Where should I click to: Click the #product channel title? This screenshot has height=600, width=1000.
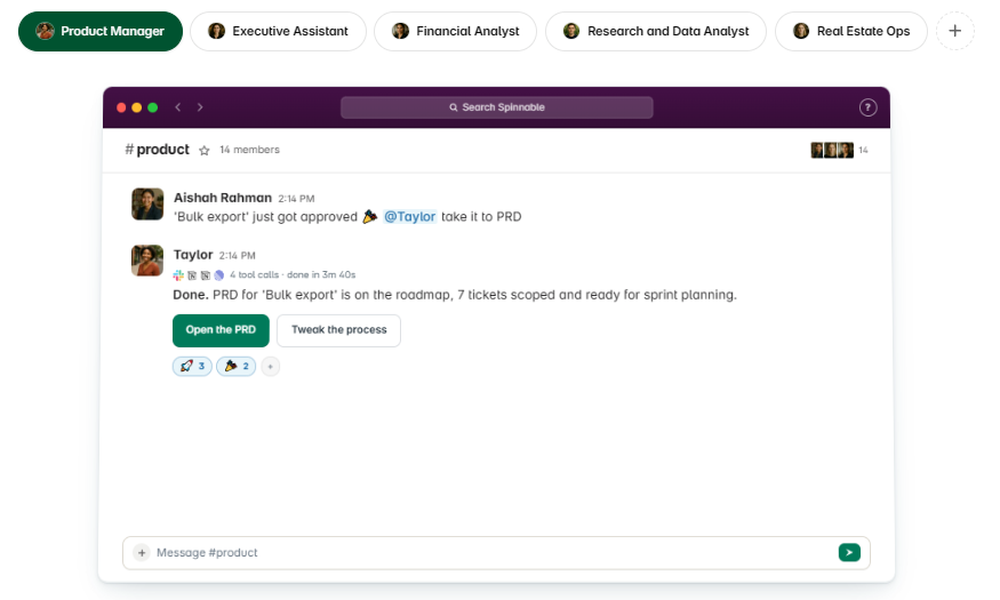click(157, 150)
